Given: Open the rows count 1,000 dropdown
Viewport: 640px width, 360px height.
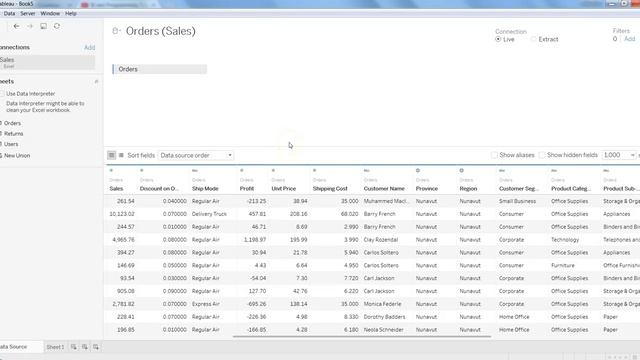Looking at the screenshot, I should click(x=619, y=155).
